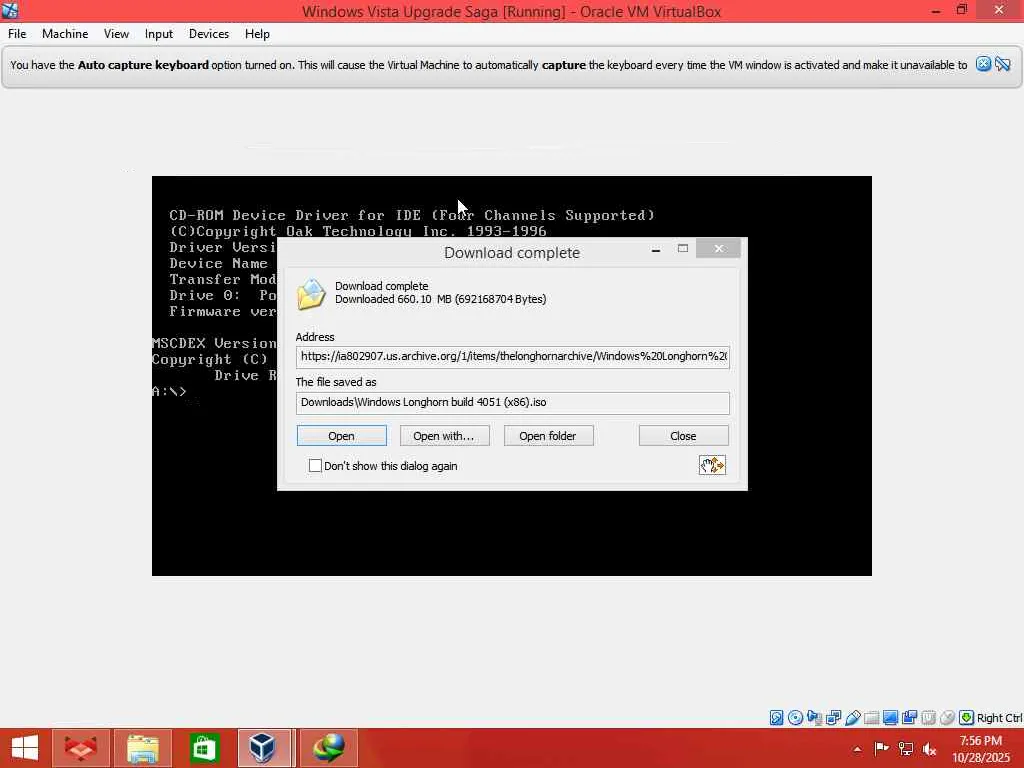Click the Right Ctrl host key label
The width and height of the screenshot is (1024, 768).
click(x=999, y=718)
